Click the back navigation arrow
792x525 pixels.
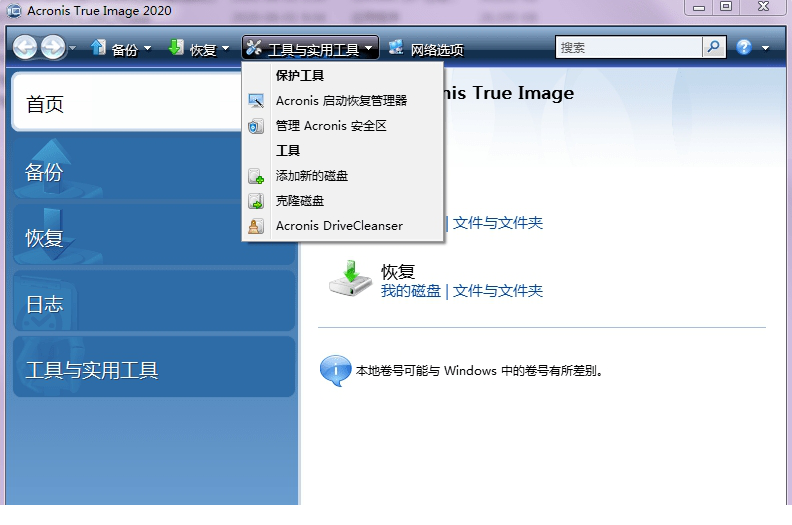tap(24, 48)
